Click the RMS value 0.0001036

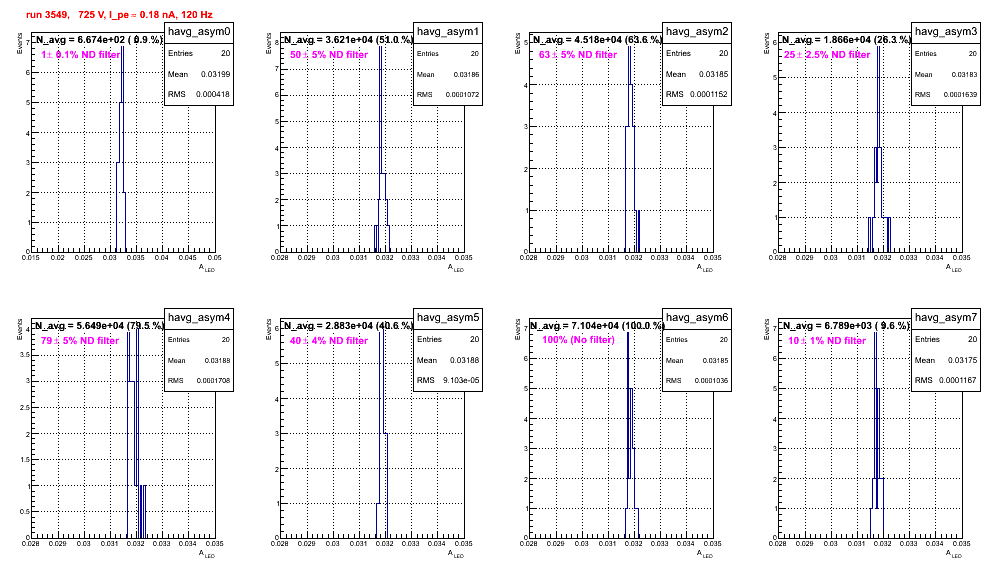[711, 381]
